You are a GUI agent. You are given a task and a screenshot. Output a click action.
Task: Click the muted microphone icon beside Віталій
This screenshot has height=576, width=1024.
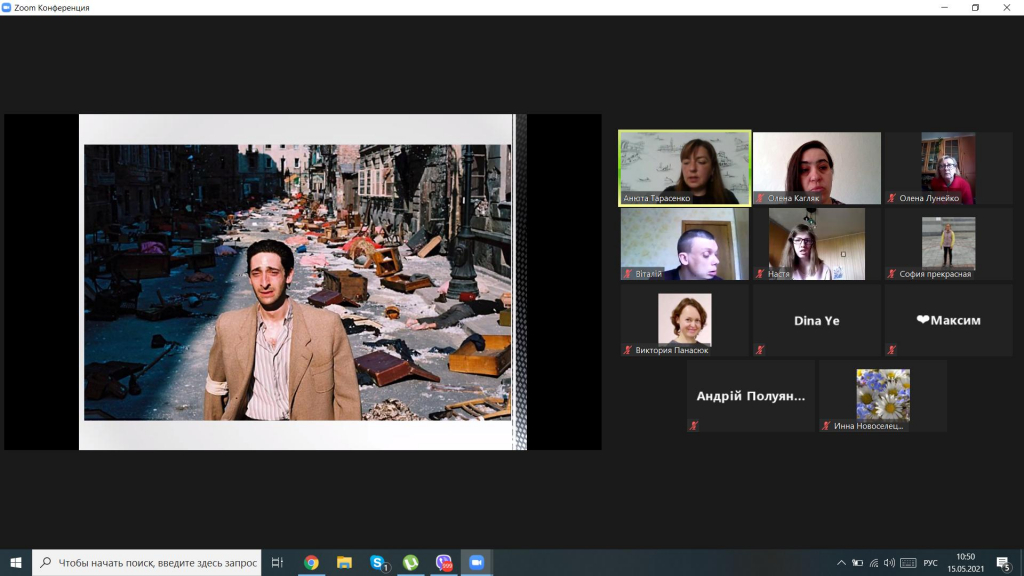pyautogui.click(x=628, y=274)
